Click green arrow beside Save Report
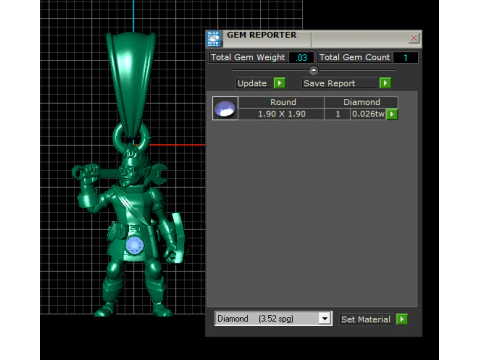This screenshot has height=360, width=480. point(385,83)
